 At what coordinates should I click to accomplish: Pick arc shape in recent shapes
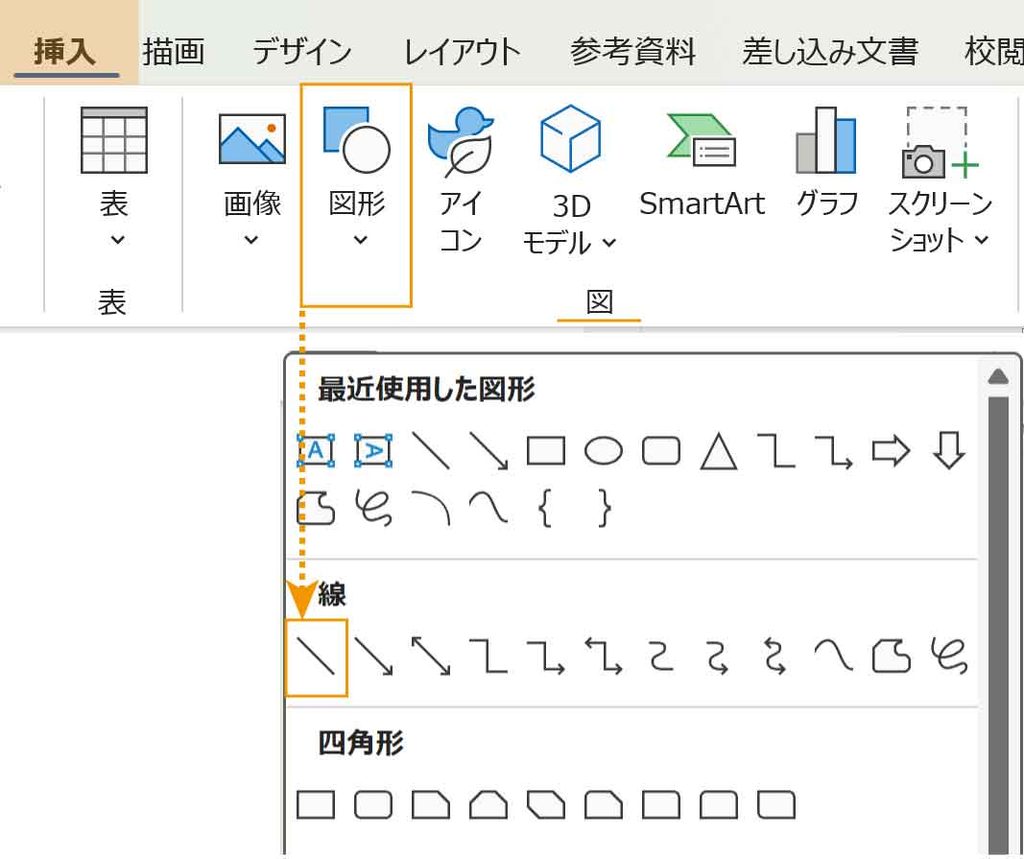[x=431, y=508]
